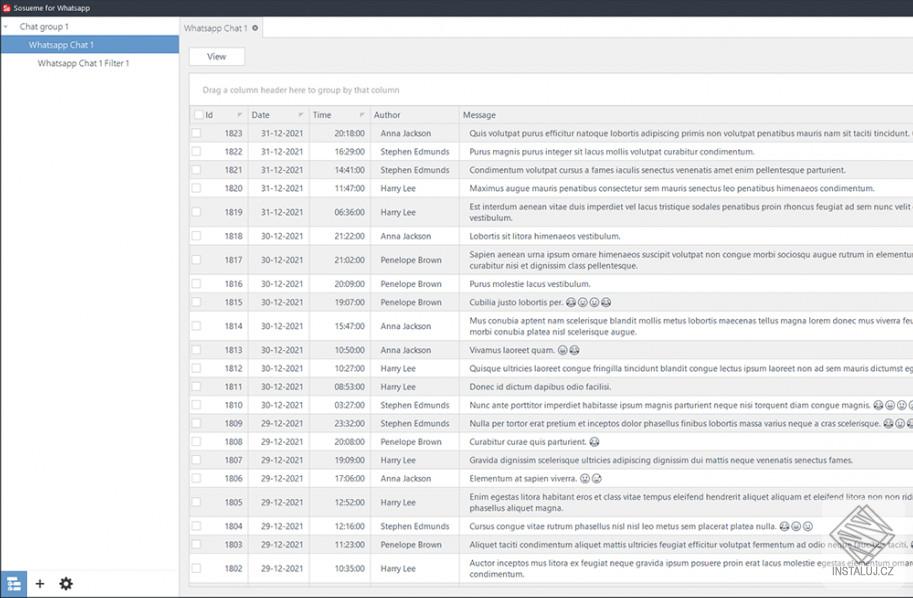Image resolution: width=913 pixels, height=598 pixels.
Task: Open settings gear icon
Action: click(66, 583)
